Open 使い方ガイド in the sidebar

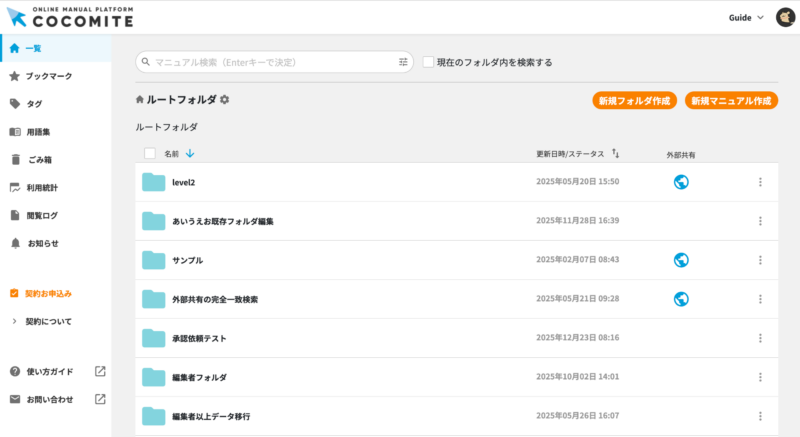tap(49, 372)
